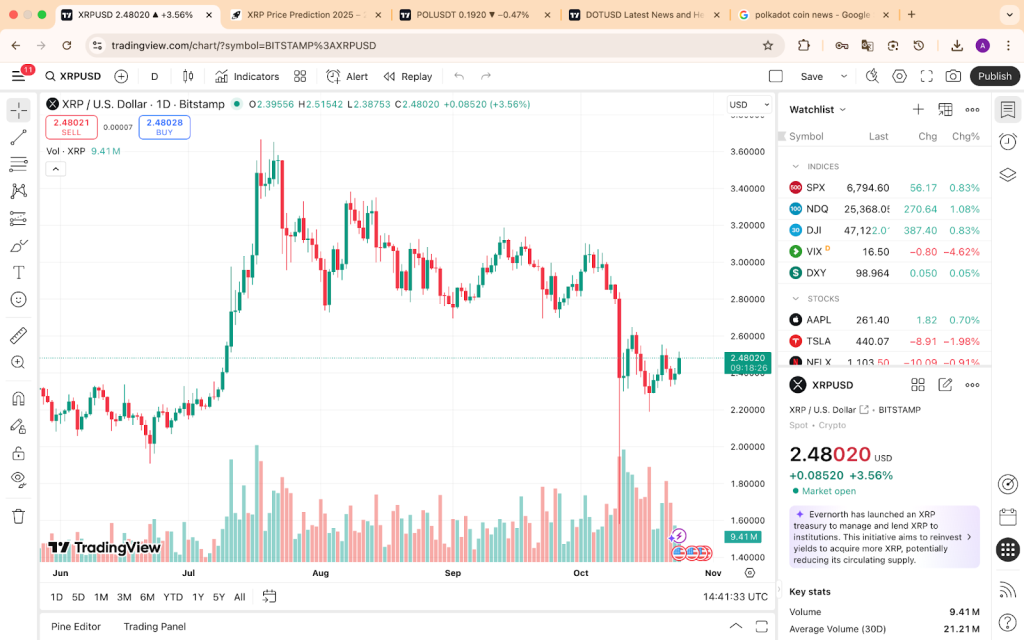Open the Object Tree panel in right sidebar

tap(1007, 173)
